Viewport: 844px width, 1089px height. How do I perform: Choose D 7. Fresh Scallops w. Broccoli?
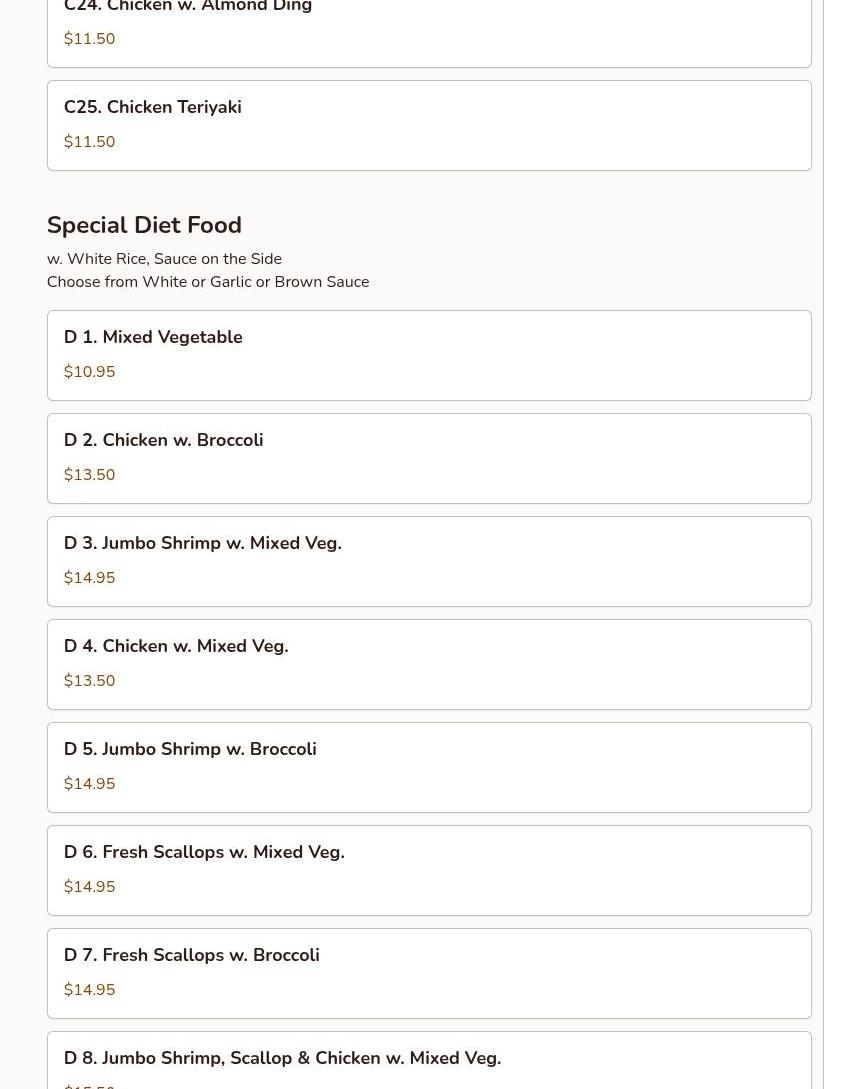tap(192, 955)
